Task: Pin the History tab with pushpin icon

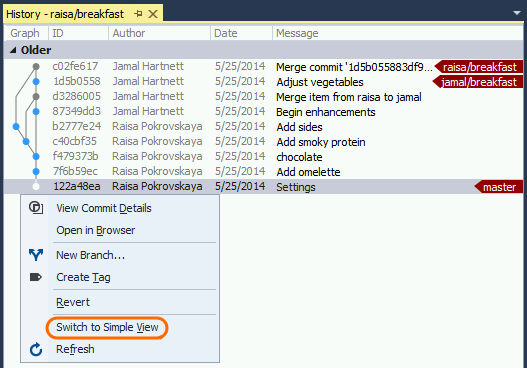Action: click(x=138, y=14)
